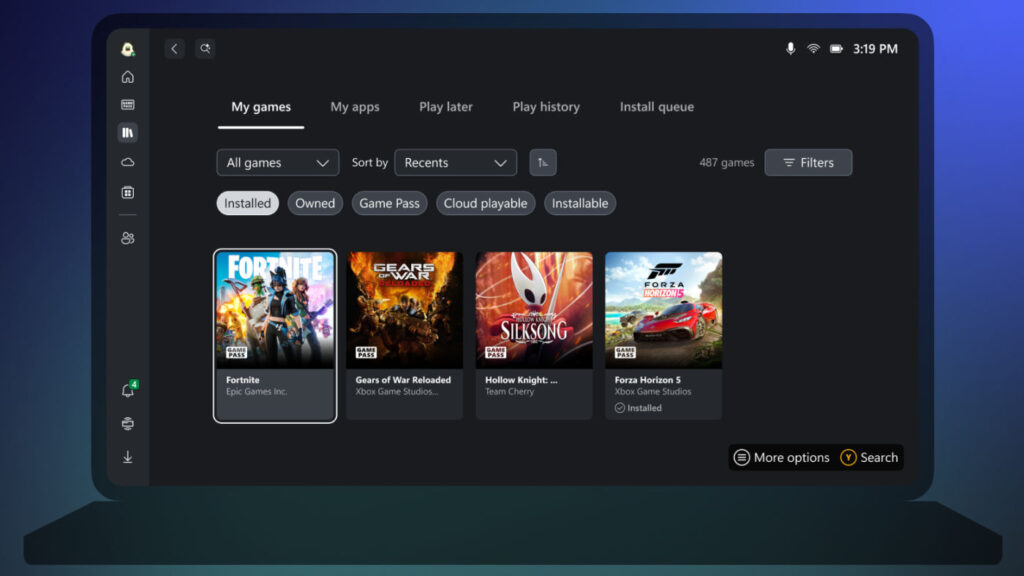The height and width of the screenshot is (576, 1024).
Task: Switch to the My apps tab
Action: coord(355,107)
